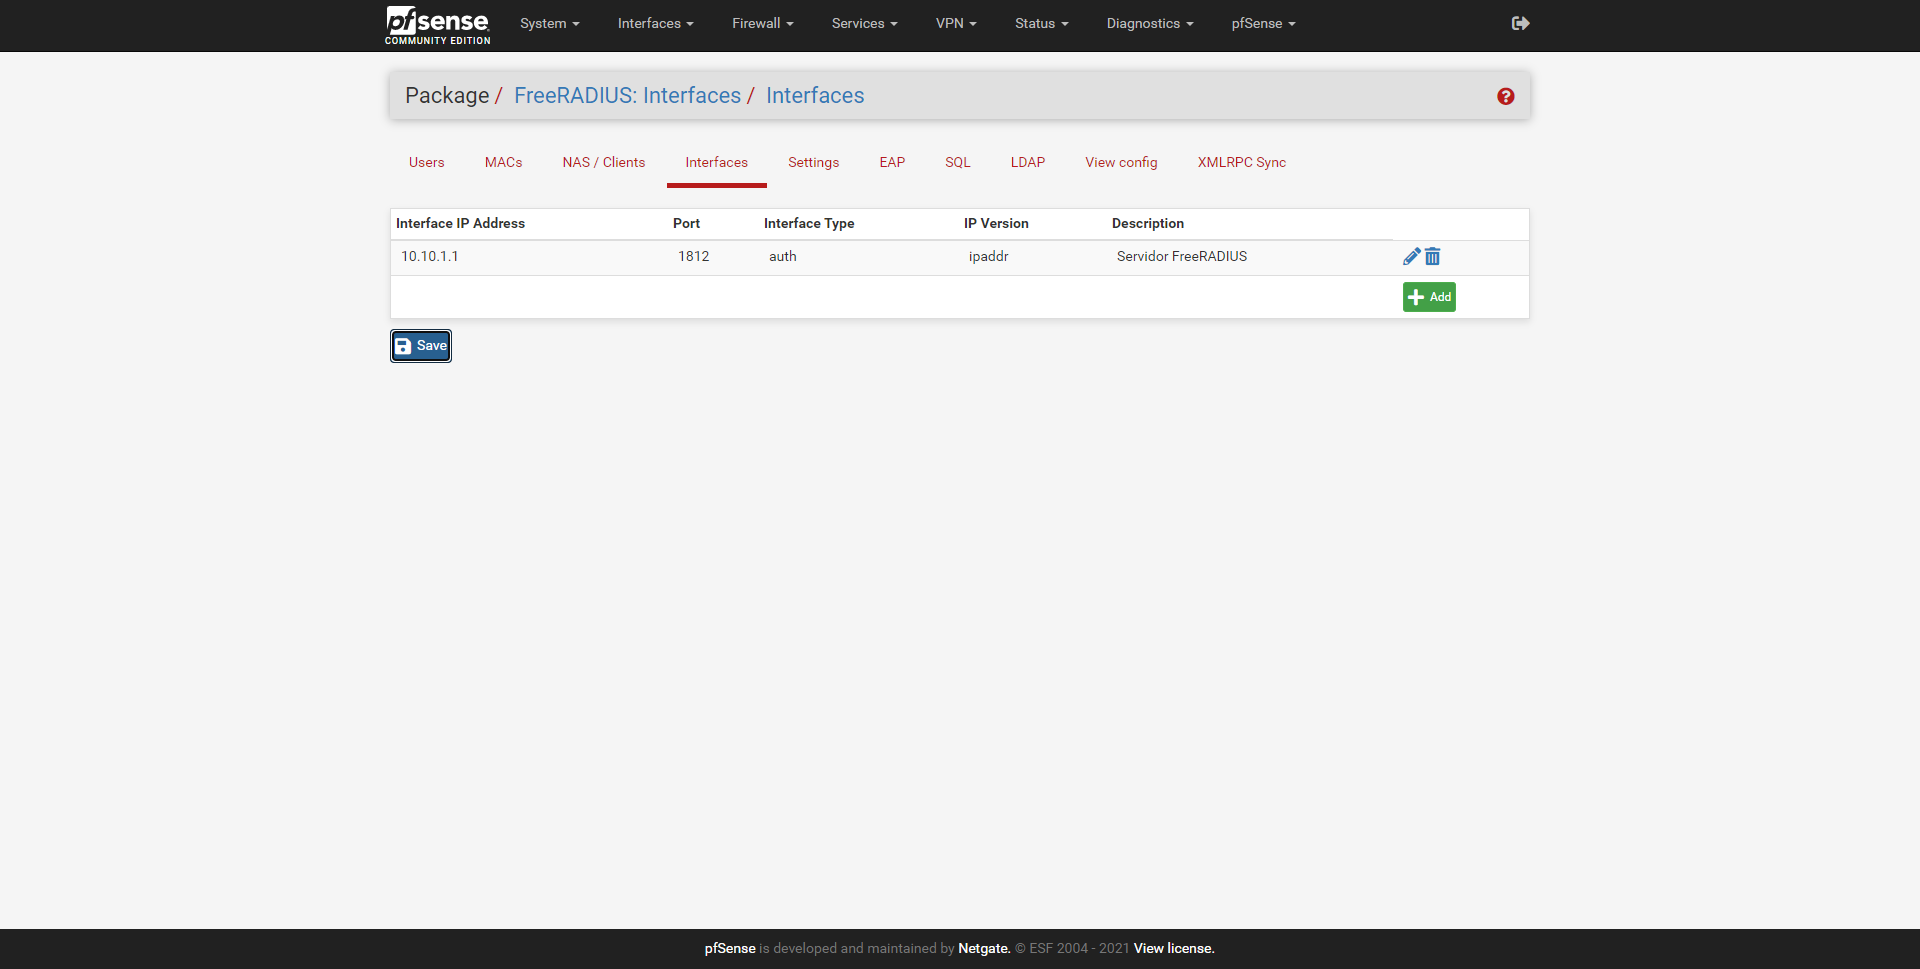Open the pfSense dropdown menu
Screen dimensions: 1920x969
(x=1263, y=23)
